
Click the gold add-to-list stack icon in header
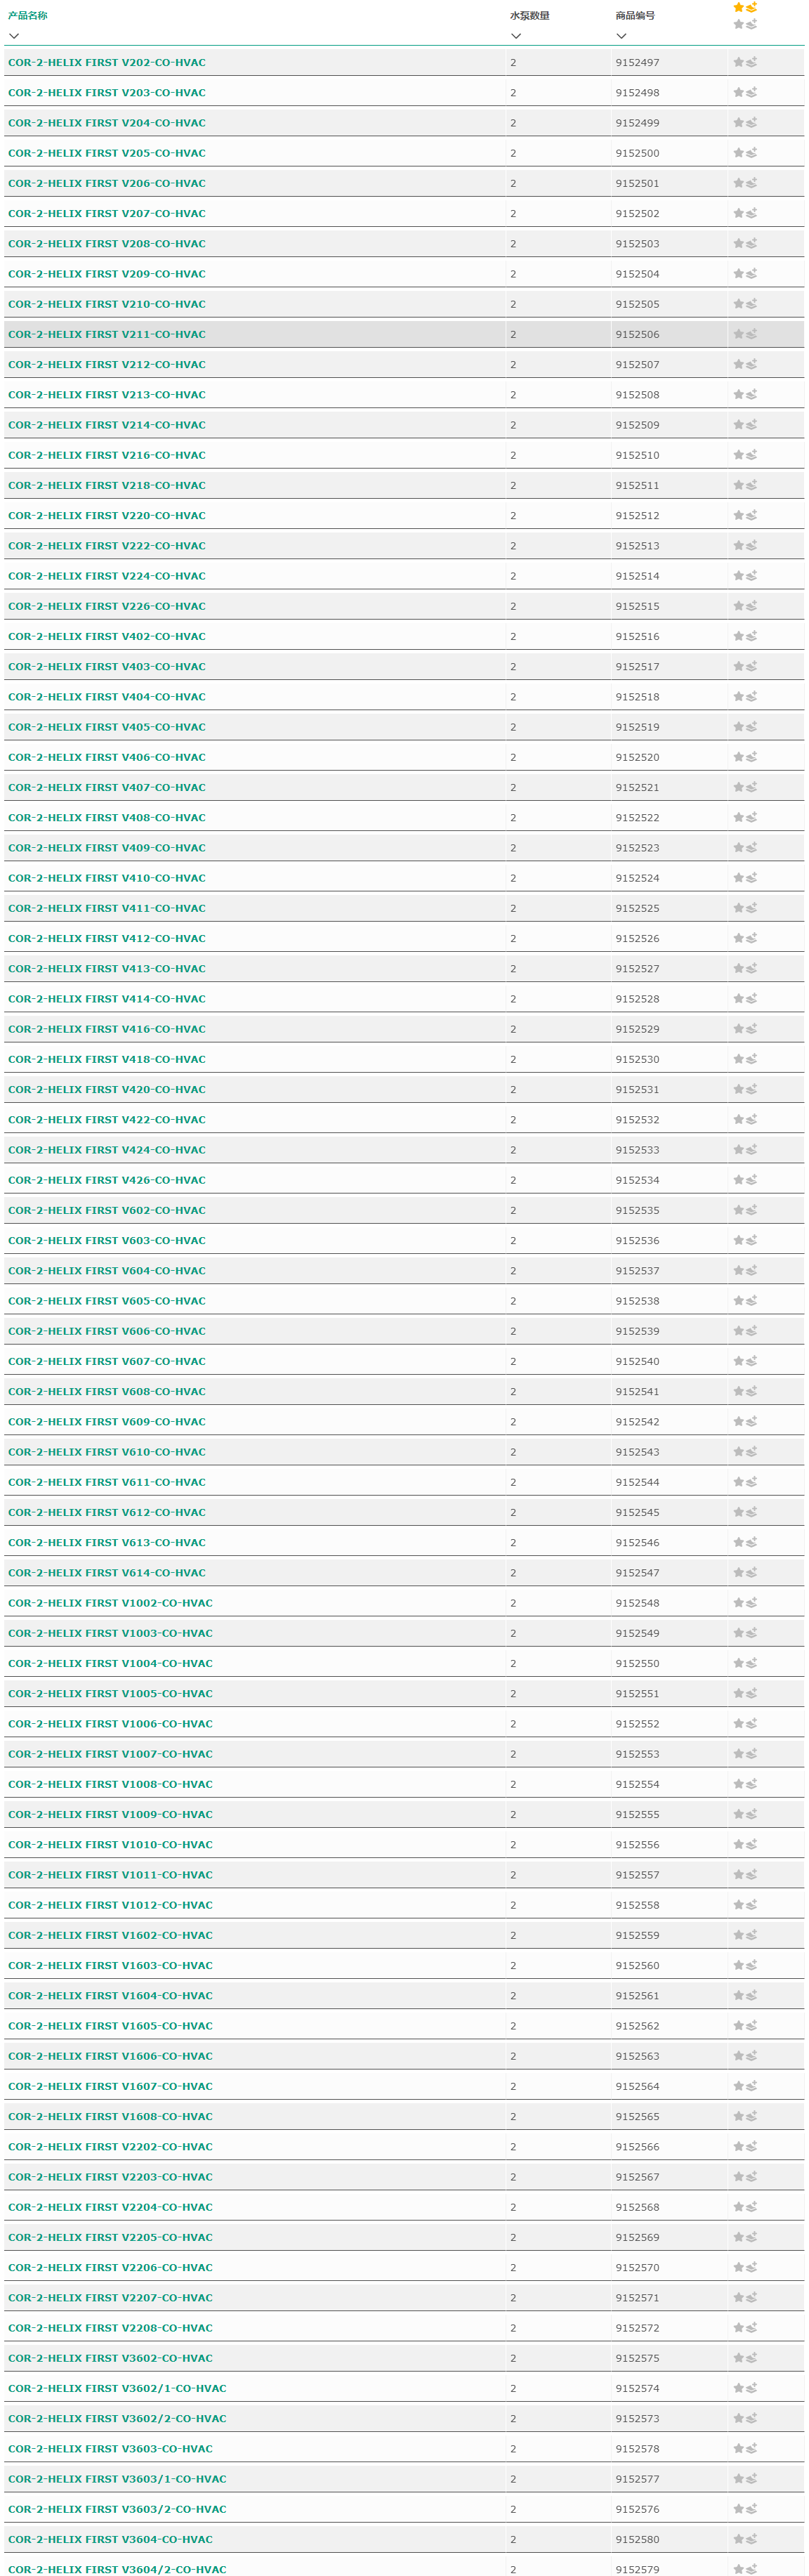point(752,7)
